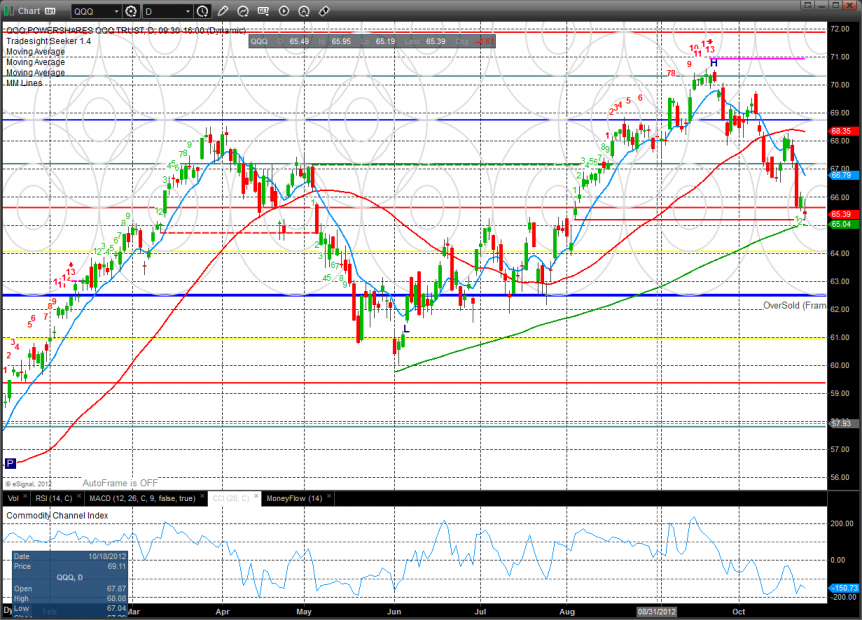Close the Vol tab

click(25, 496)
